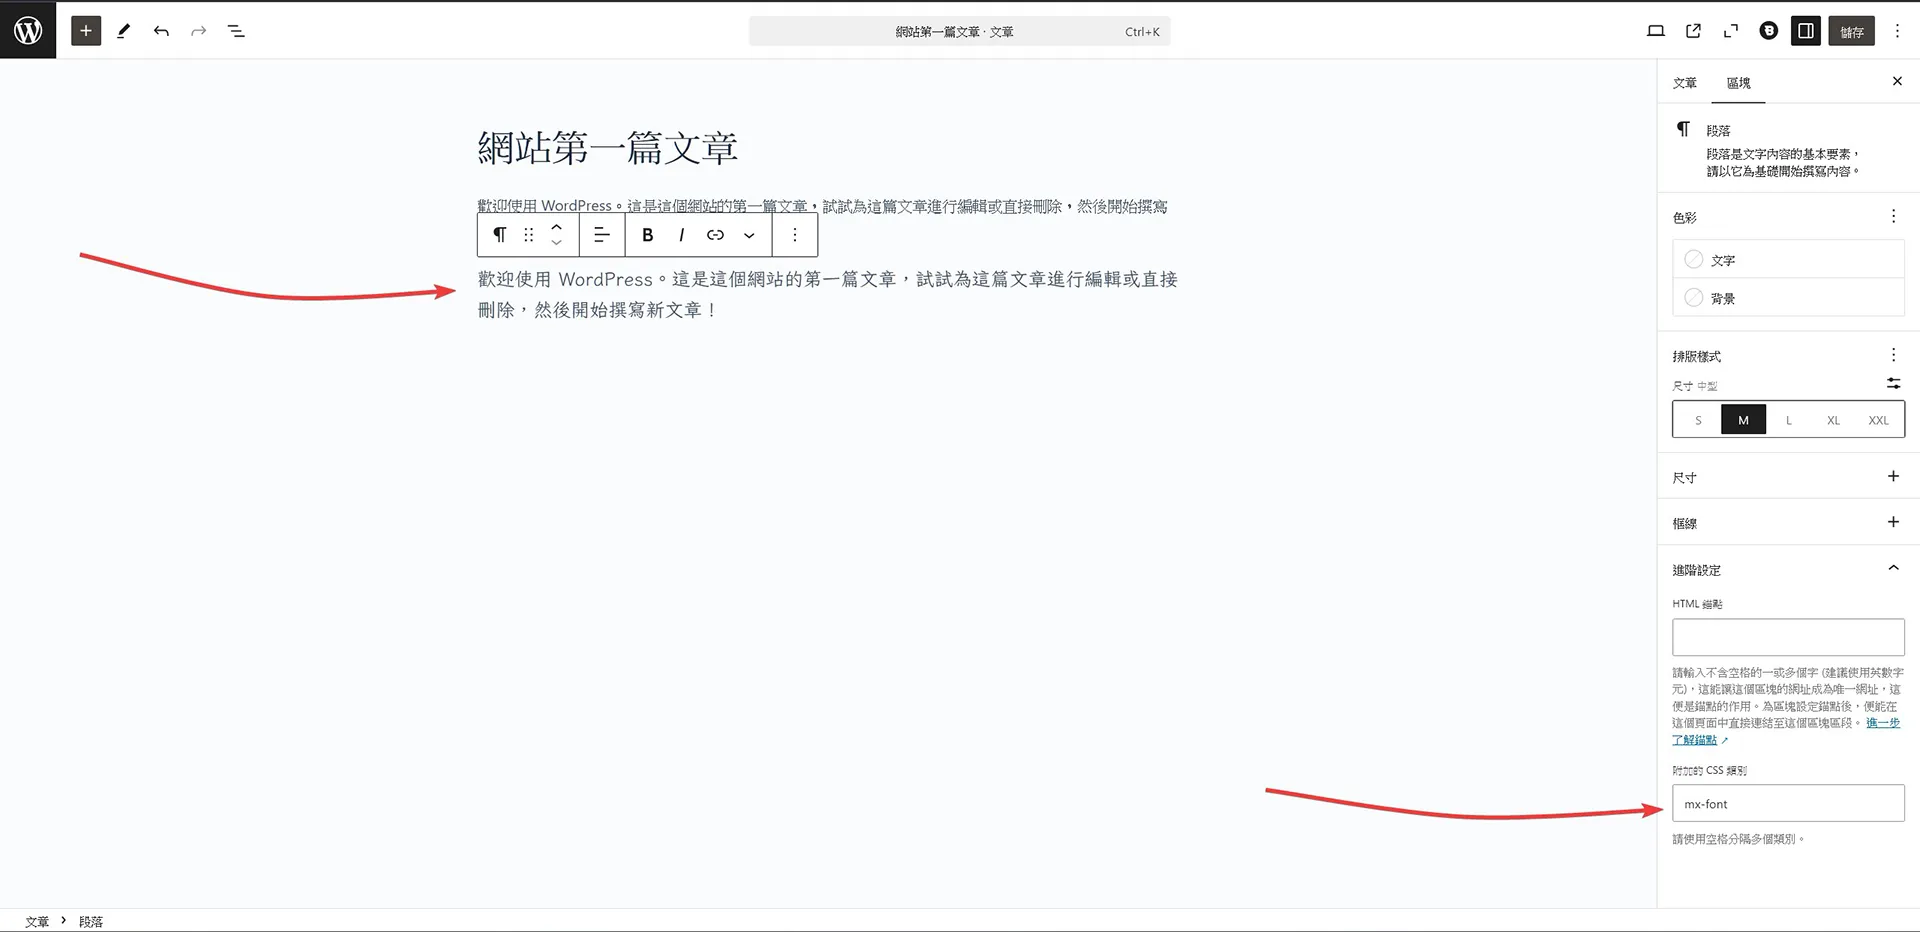This screenshot has width=1920, height=932.
Task: Open text alignment options
Action: [x=602, y=235]
